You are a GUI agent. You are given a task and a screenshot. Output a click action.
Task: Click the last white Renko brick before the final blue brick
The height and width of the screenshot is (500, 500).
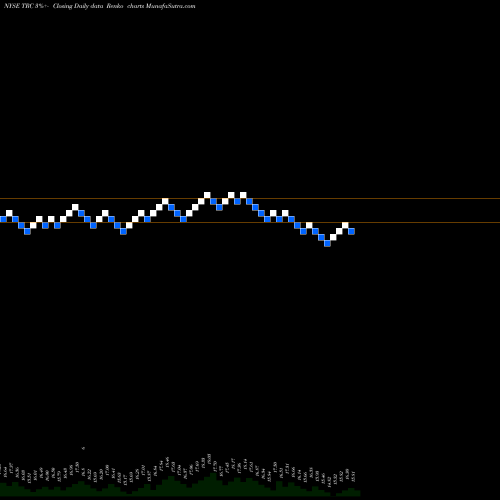(345, 225)
